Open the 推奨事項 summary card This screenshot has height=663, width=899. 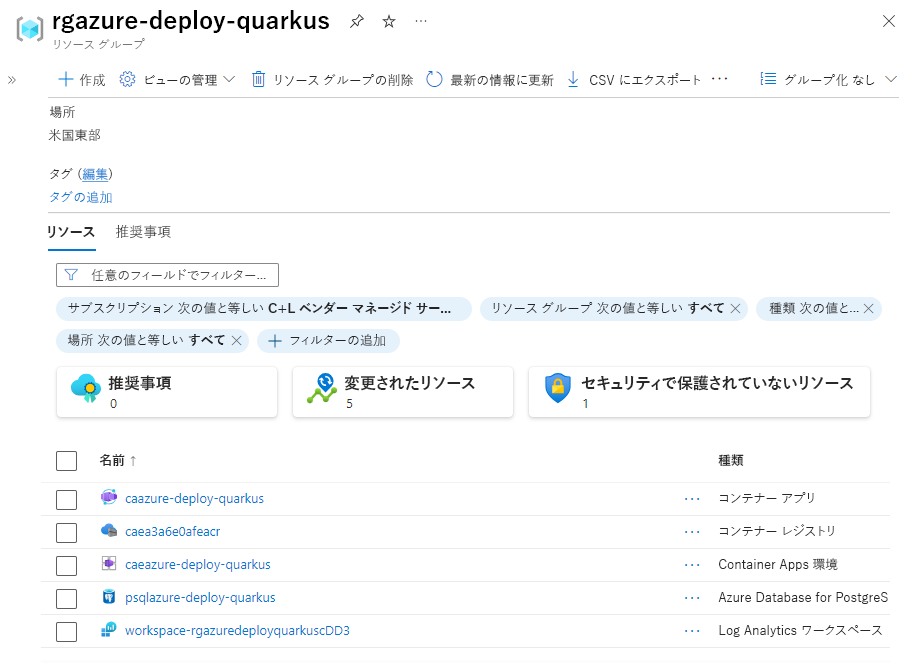pyautogui.click(x=167, y=392)
